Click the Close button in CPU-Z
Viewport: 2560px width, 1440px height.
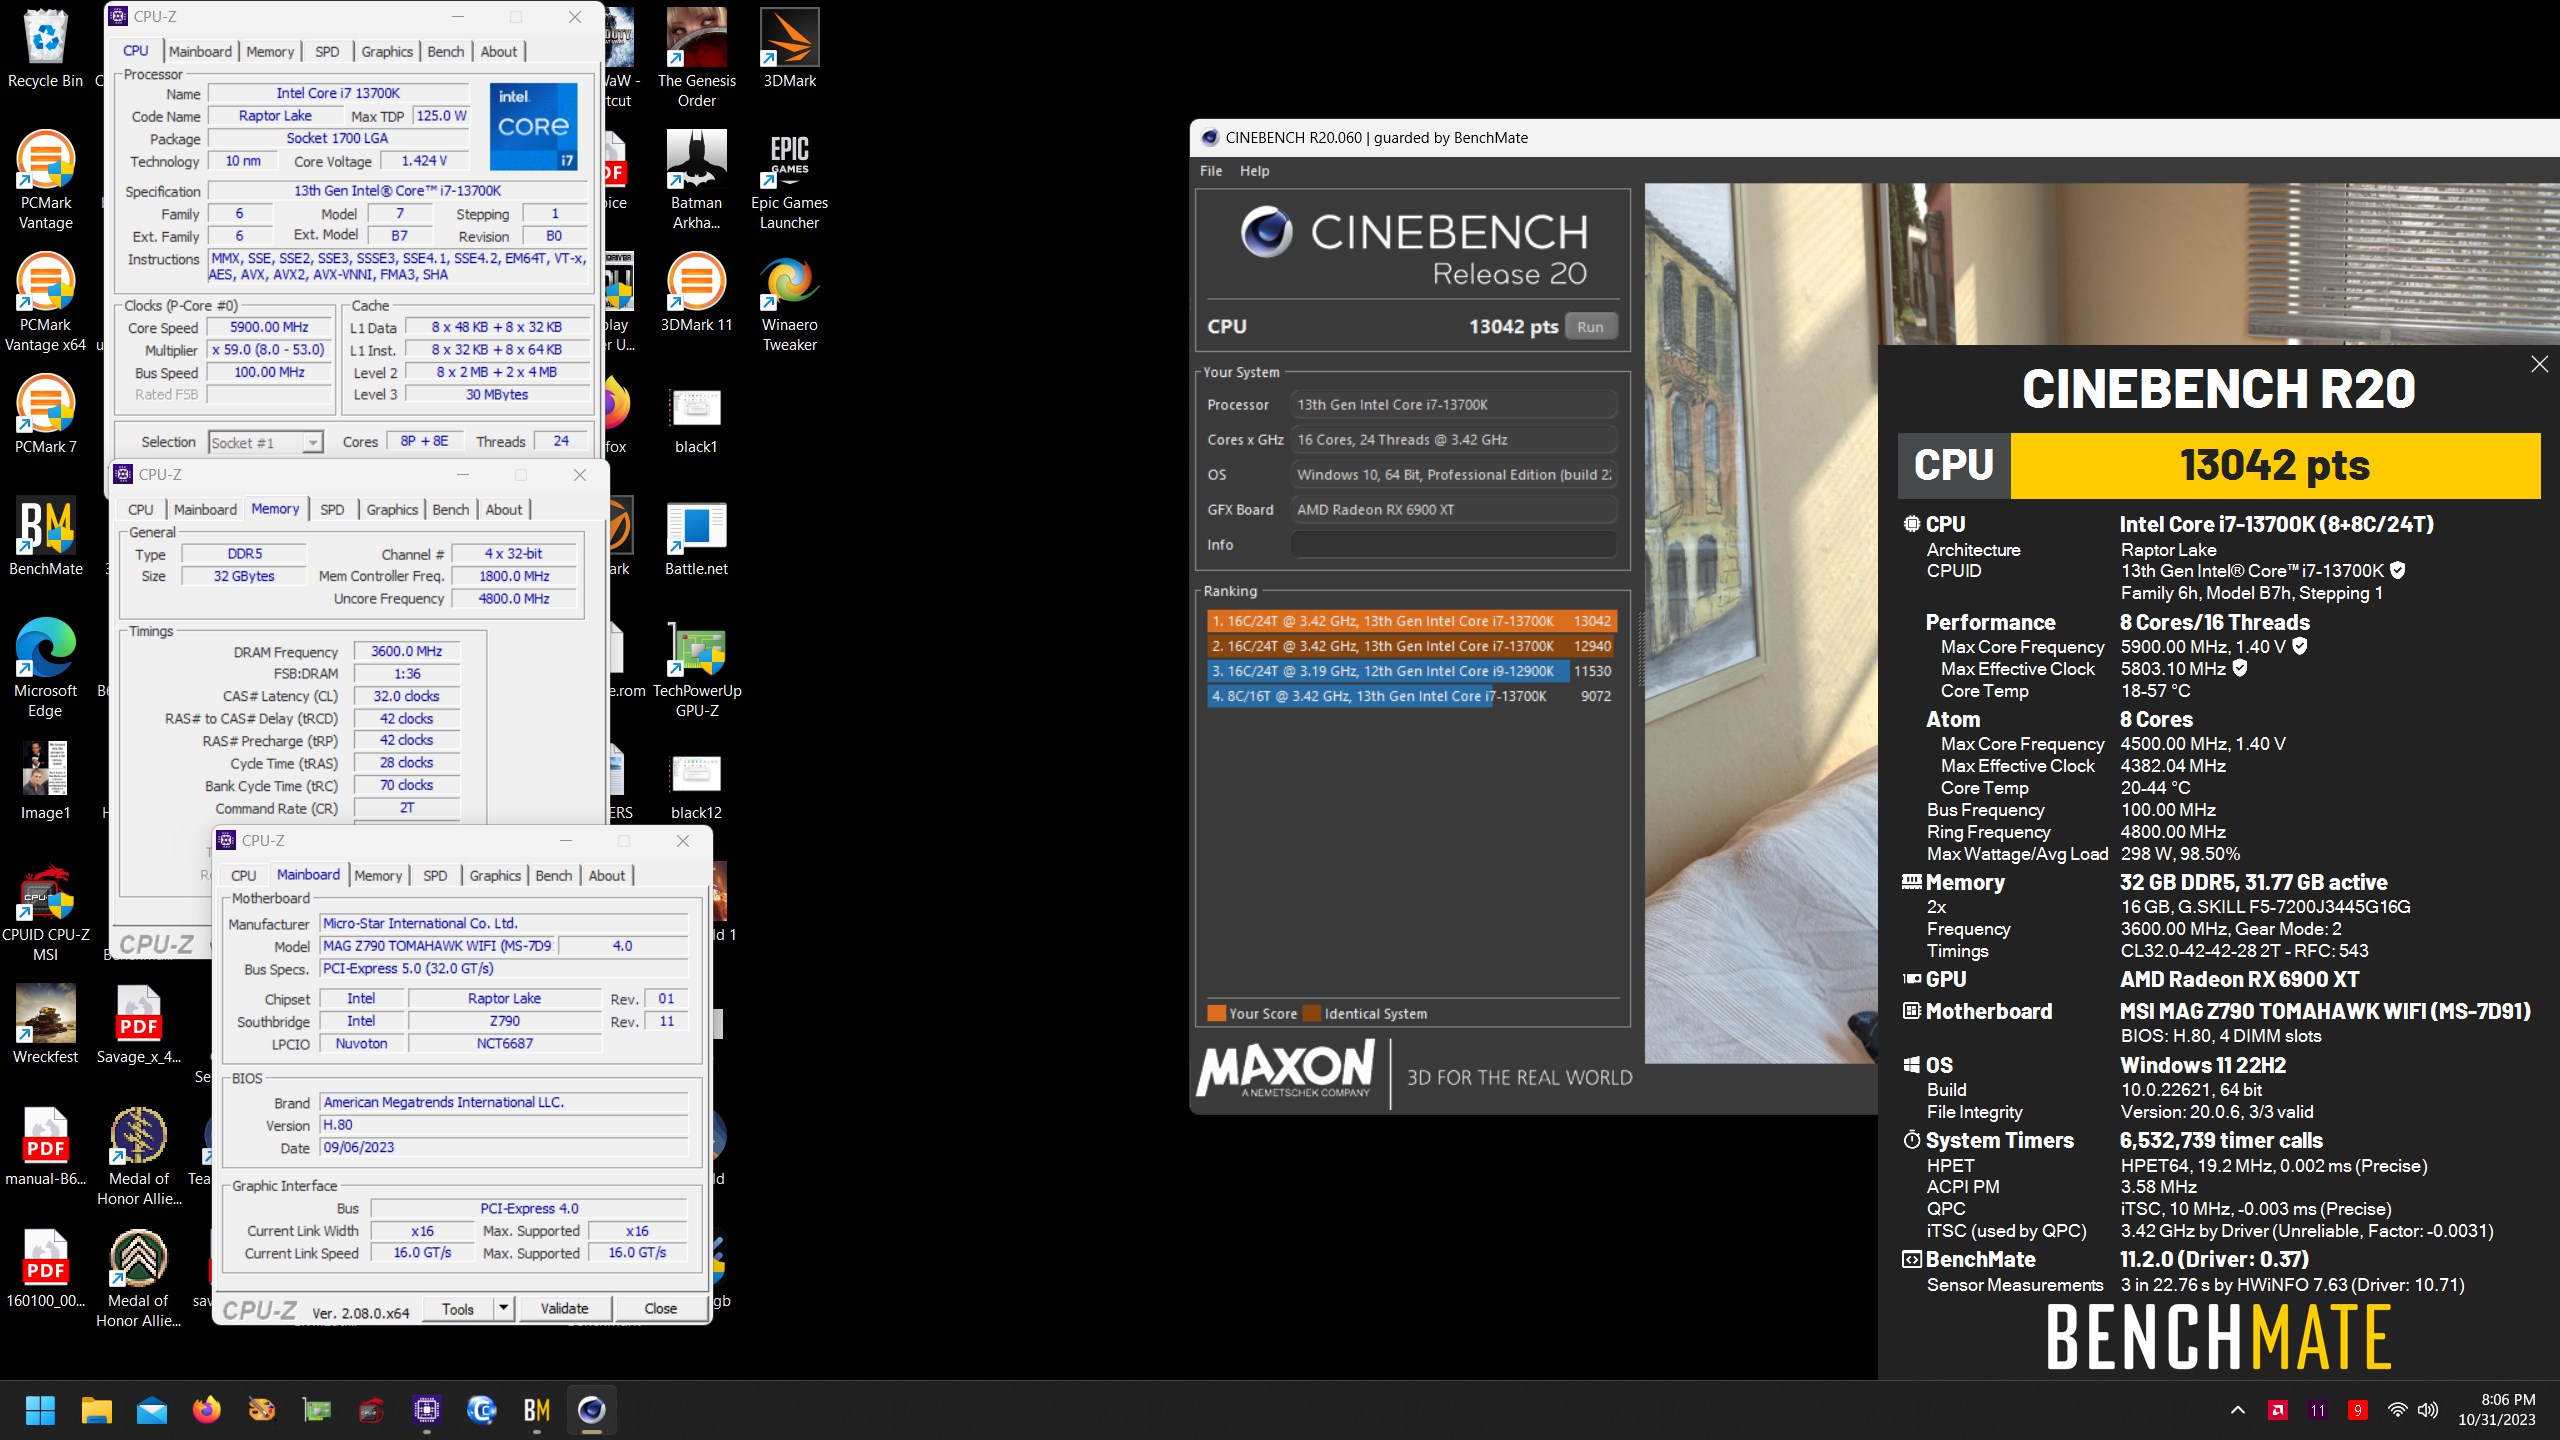pyautogui.click(x=661, y=1308)
